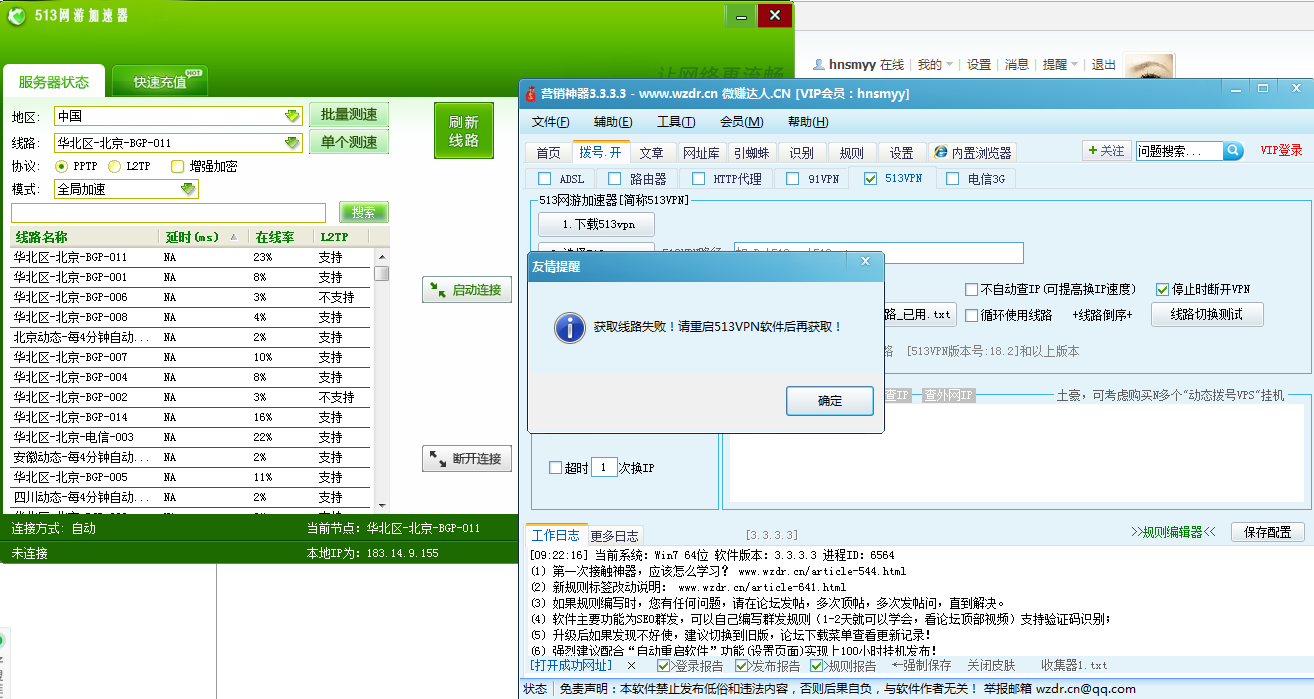Switch to the 快速充值 tab
Screen dimensions: 1314x699
(x=160, y=82)
